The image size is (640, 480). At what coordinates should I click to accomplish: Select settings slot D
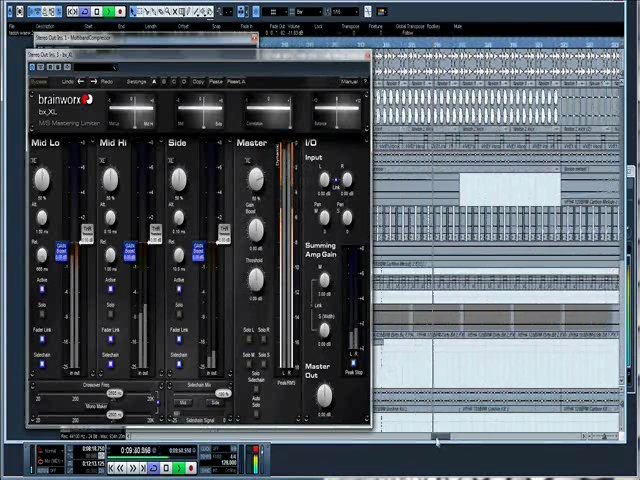[184, 82]
